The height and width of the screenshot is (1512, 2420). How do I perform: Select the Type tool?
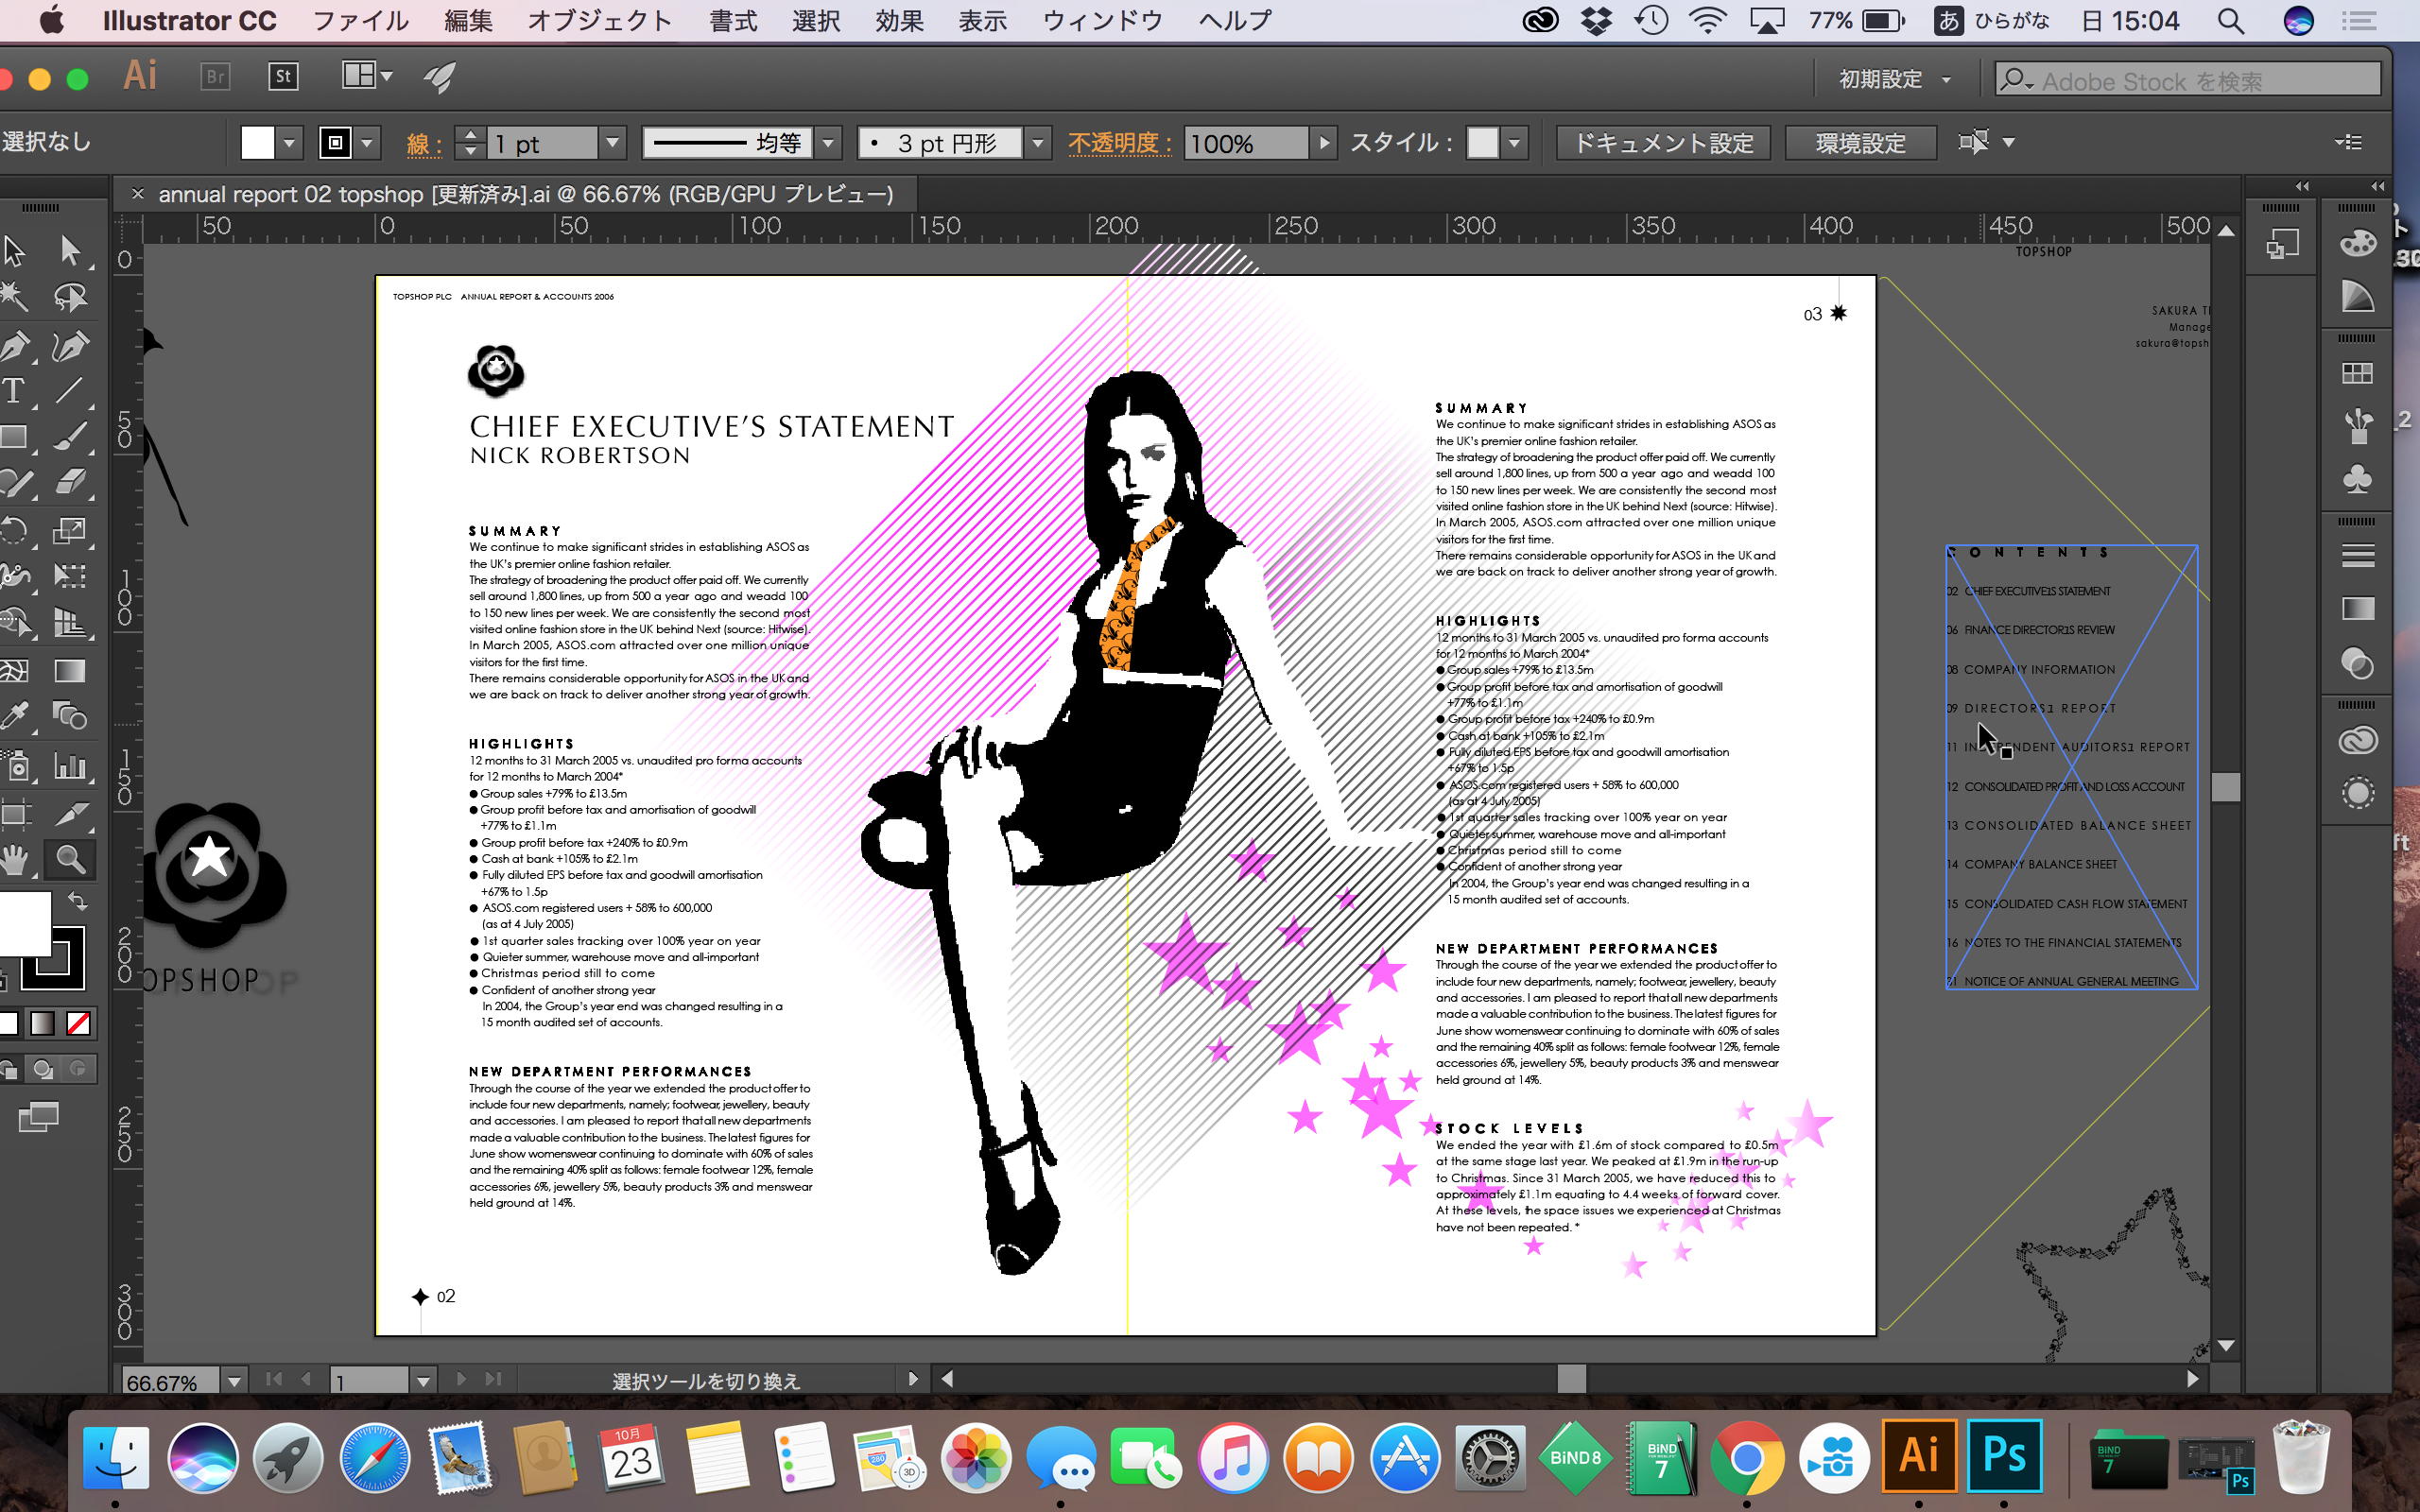click(14, 391)
